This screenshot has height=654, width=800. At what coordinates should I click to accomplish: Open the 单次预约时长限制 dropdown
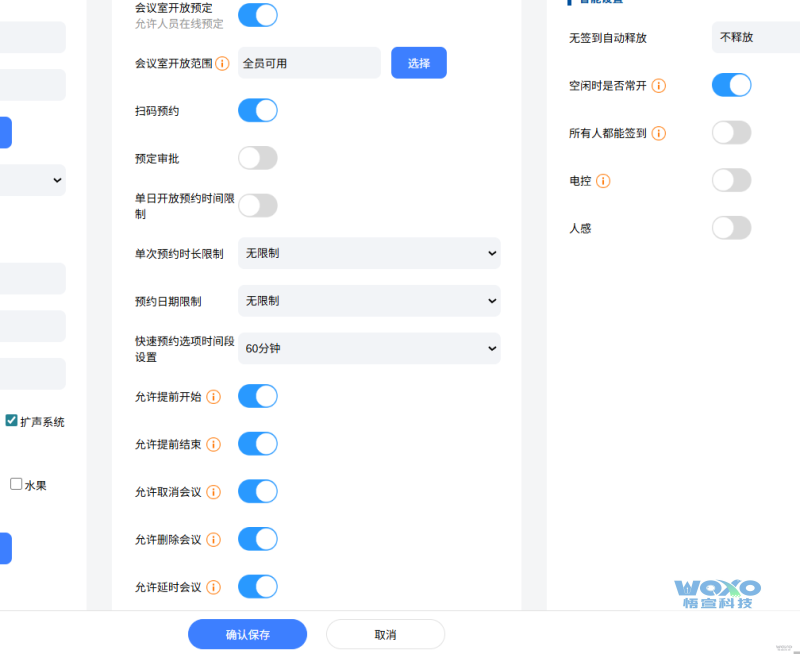[369, 253]
